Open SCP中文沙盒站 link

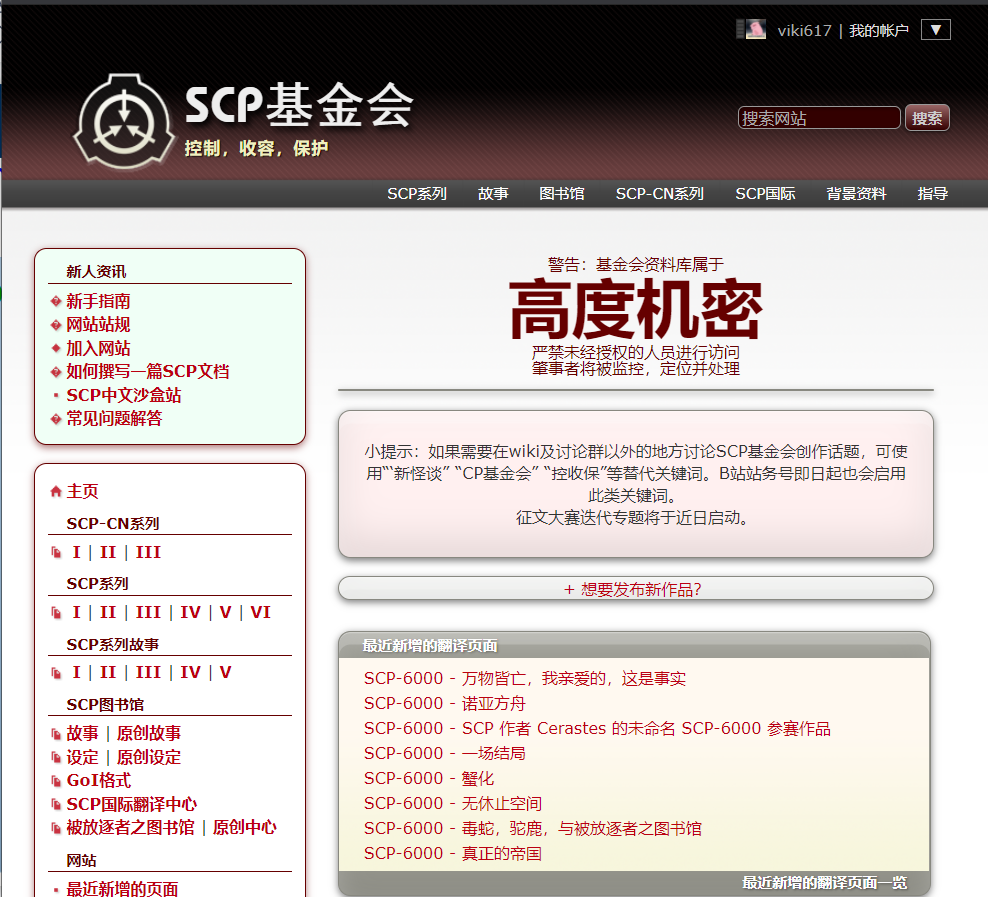[x=124, y=395]
